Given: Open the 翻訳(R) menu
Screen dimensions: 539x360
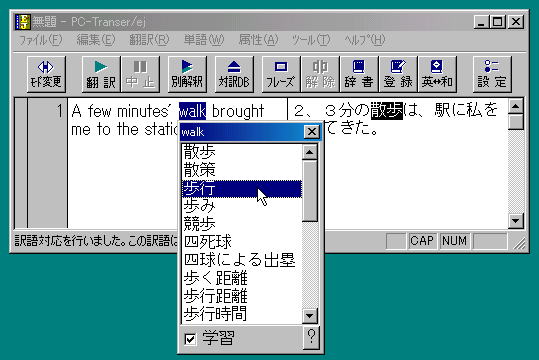Looking at the screenshot, I should coord(149,40).
